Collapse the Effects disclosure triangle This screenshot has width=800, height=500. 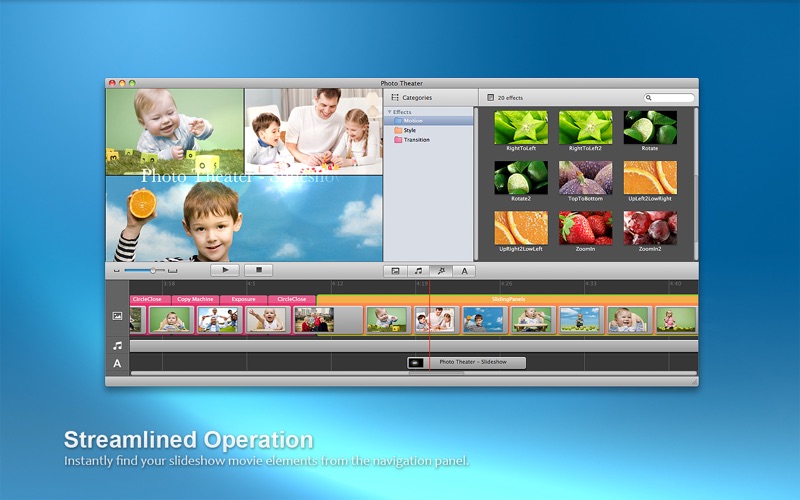[x=389, y=112]
